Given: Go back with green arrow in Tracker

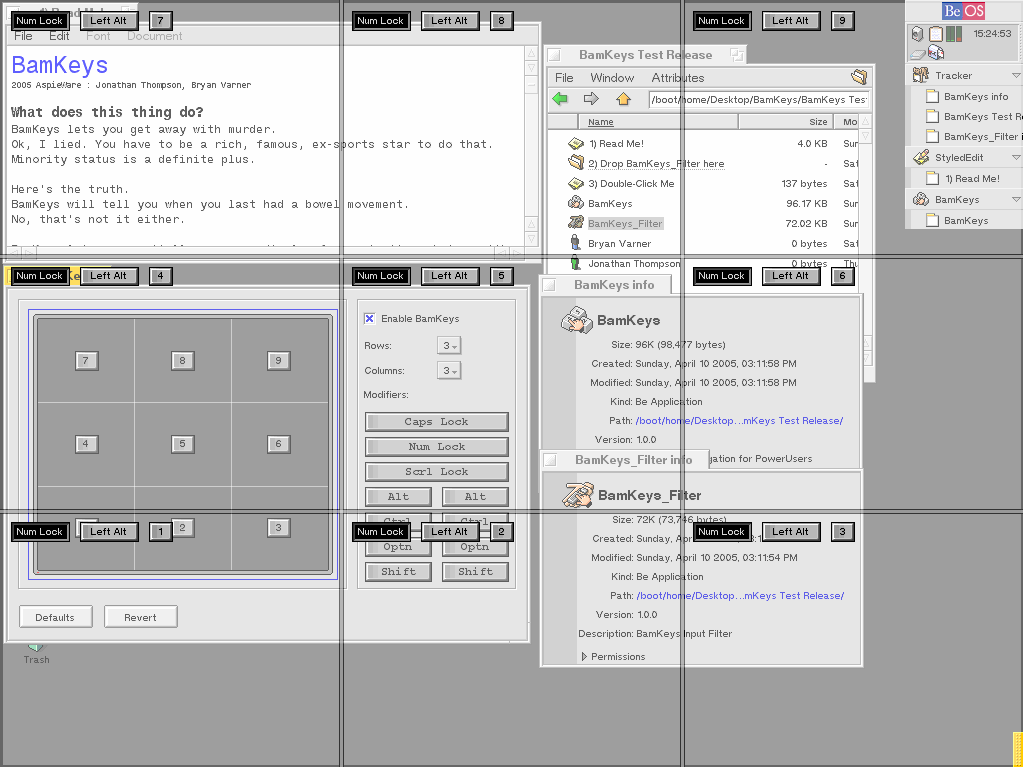Looking at the screenshot, I should [x=560, y=99].
